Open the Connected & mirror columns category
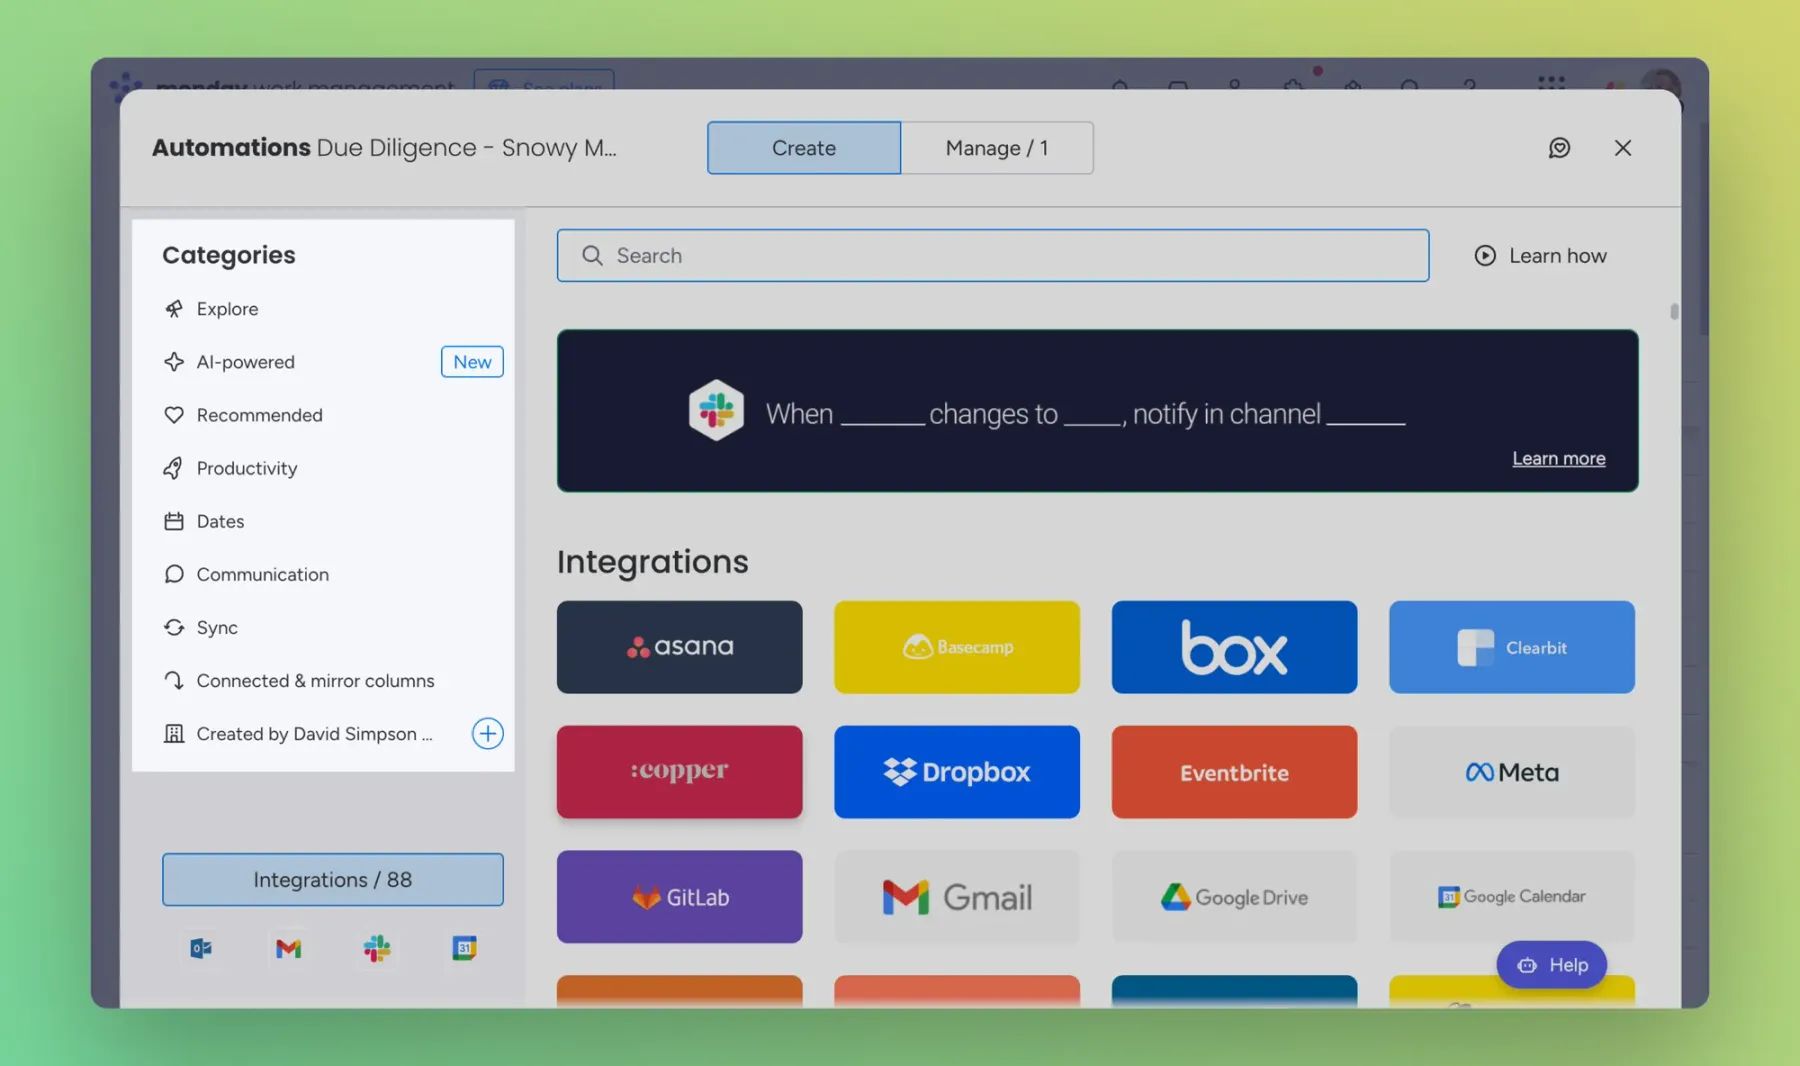1800x1066 pixels. pos(315,680)
